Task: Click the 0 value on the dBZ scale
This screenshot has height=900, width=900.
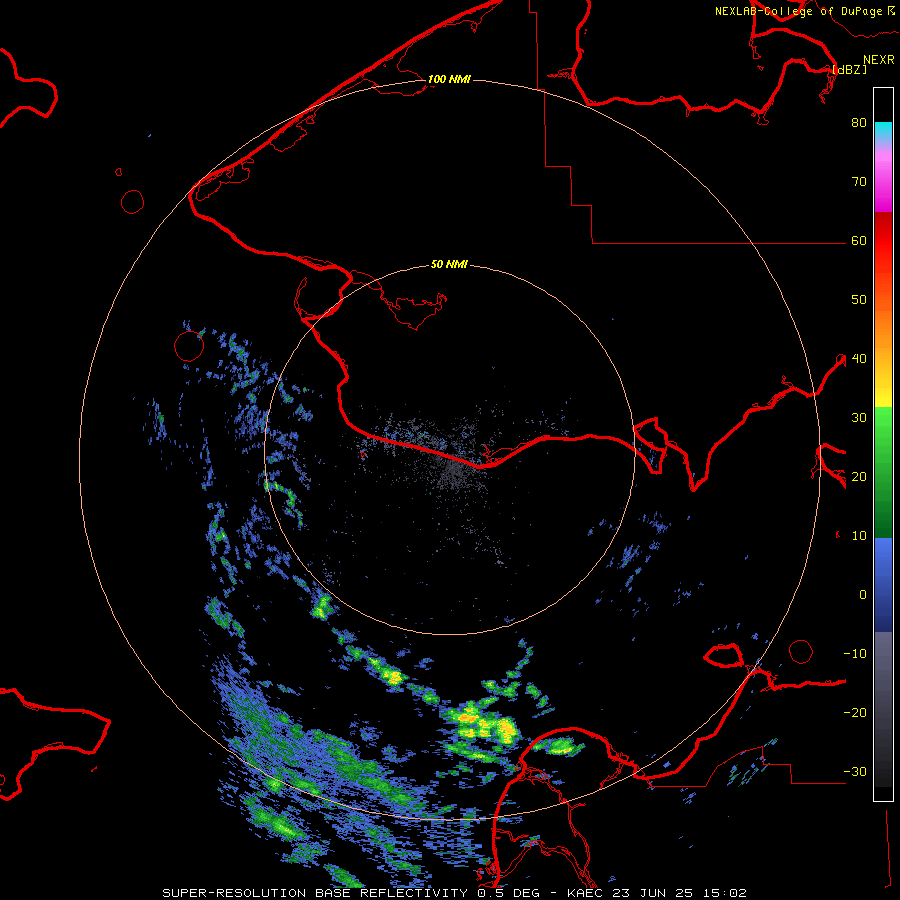Action: tap(863, 595)
